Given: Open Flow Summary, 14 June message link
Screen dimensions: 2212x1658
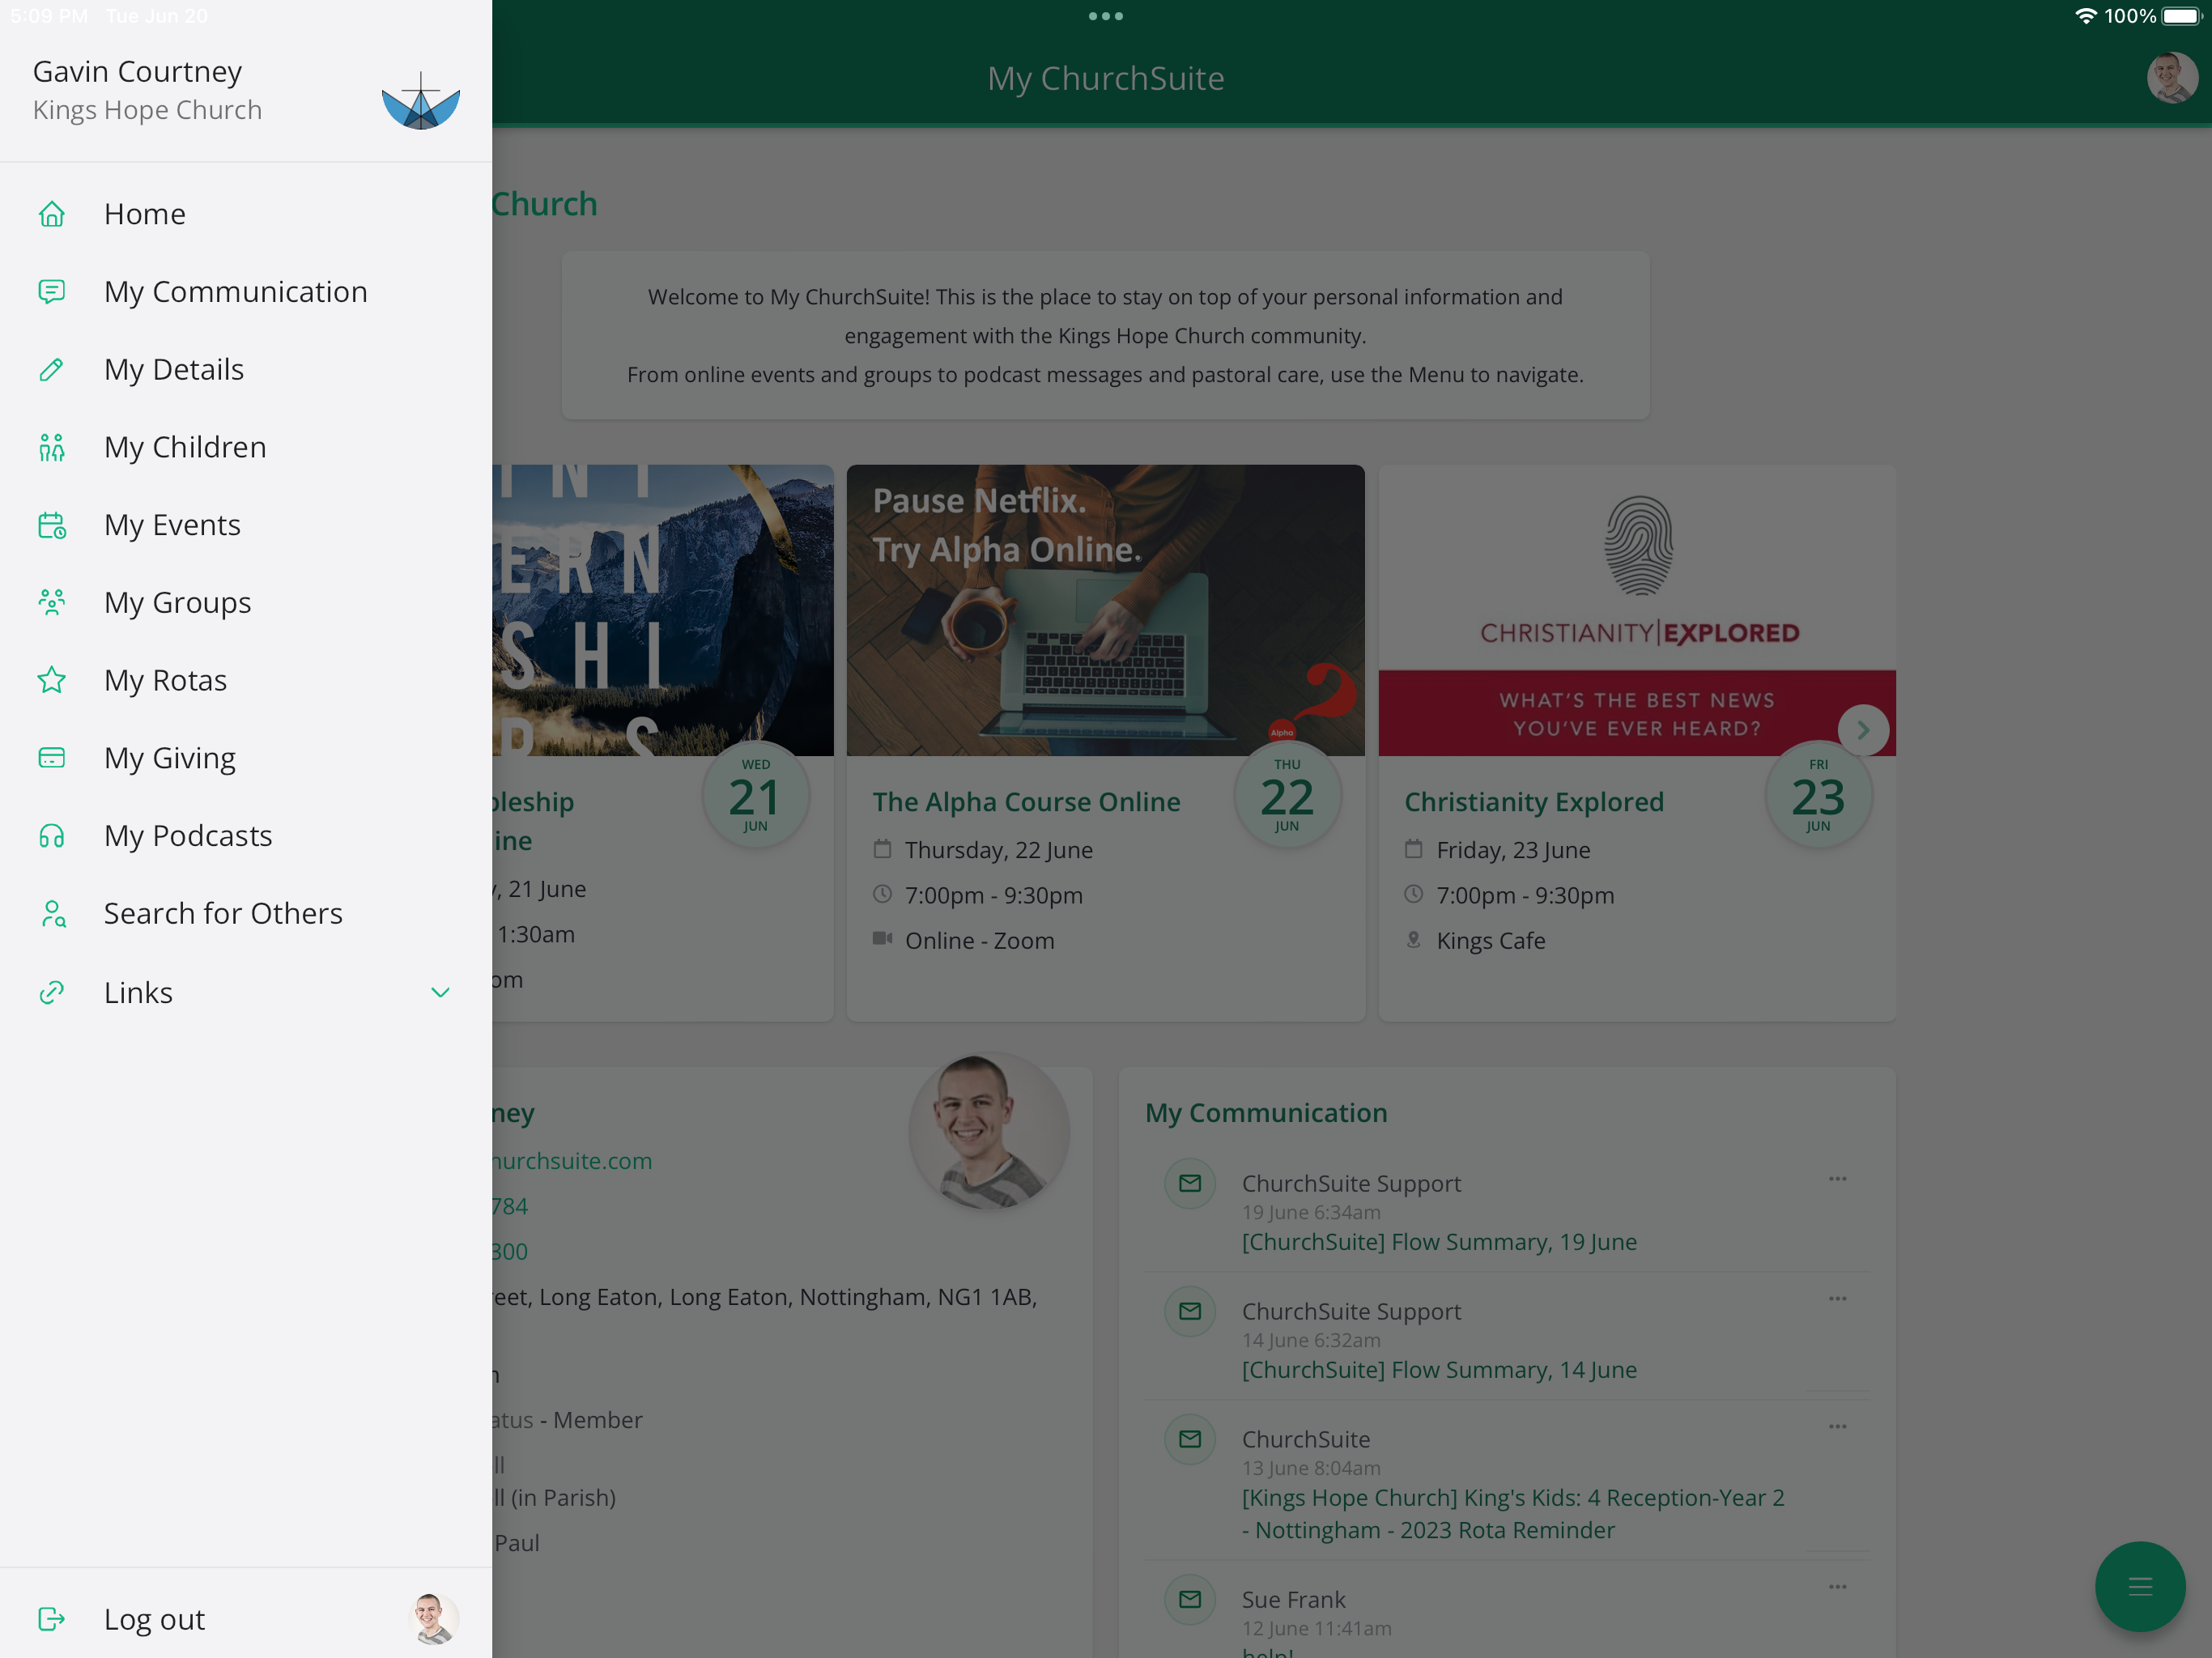Looking at the screenshot, I should [x=1439, y=1370].
